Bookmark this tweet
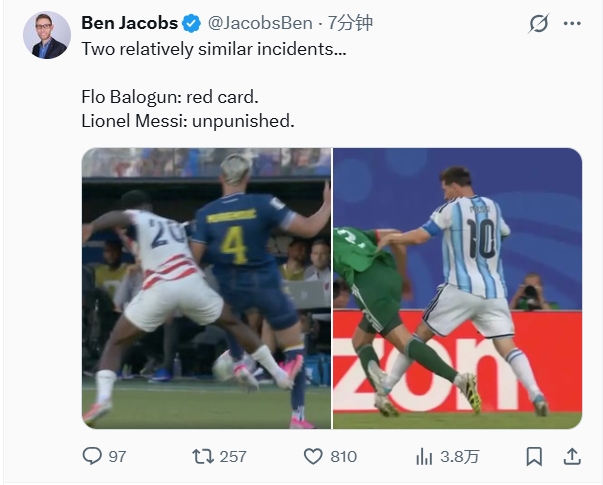 point(534,457)
